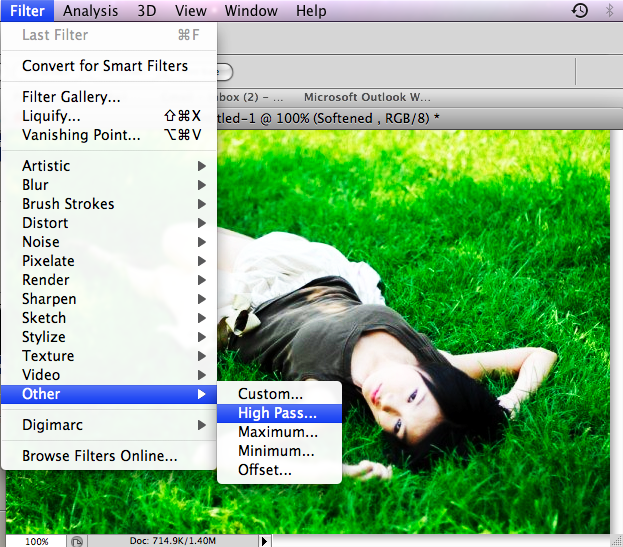Open Filter Gallery dialog

109,97
